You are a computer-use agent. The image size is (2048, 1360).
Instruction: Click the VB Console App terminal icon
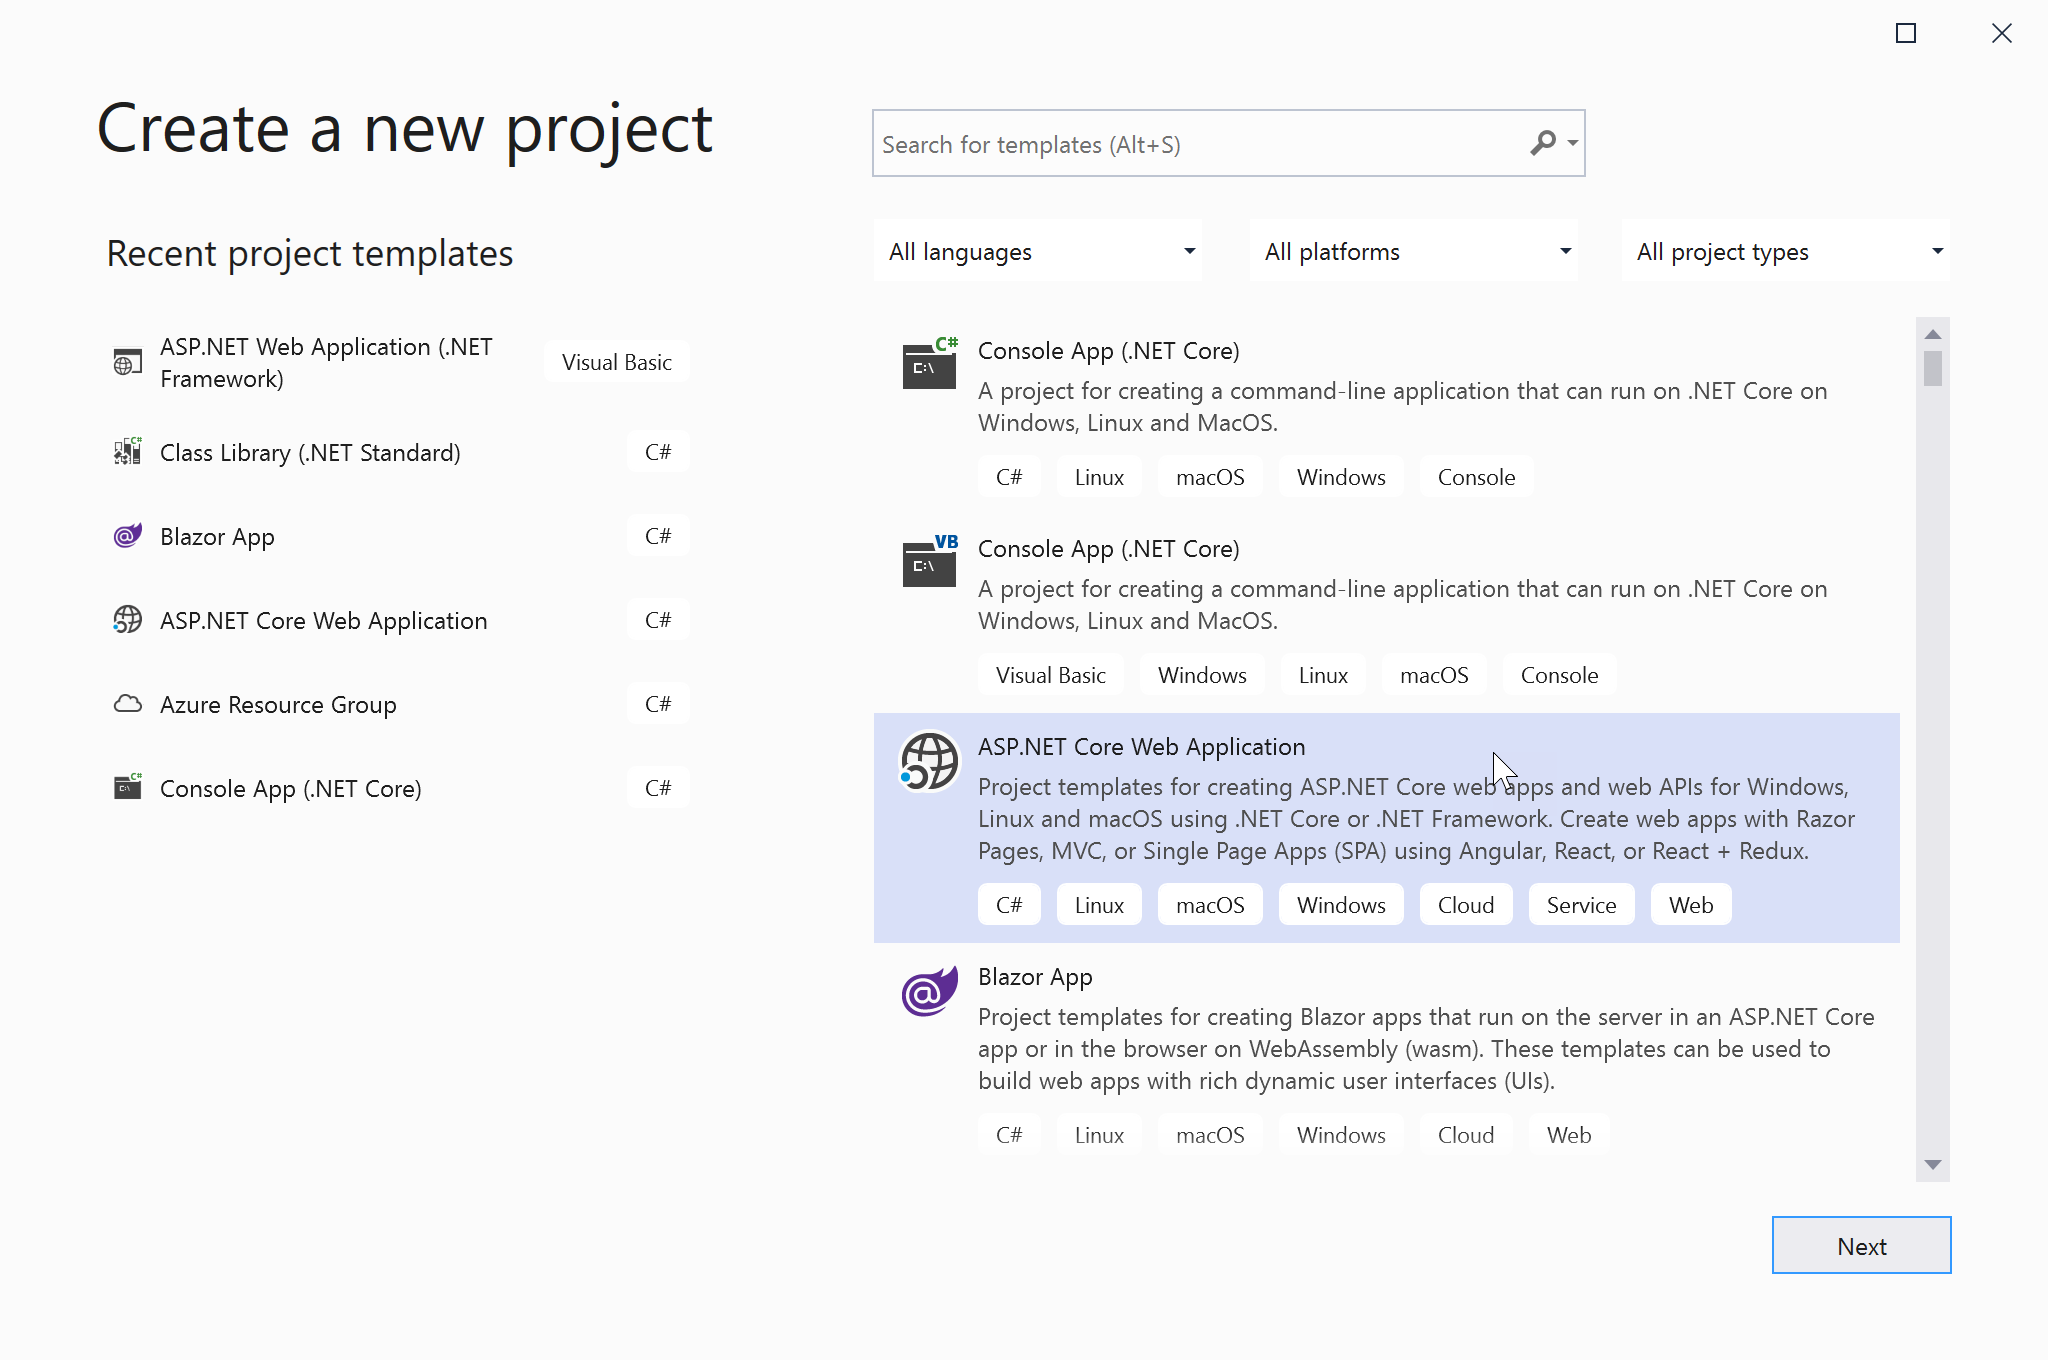[928, 563]
